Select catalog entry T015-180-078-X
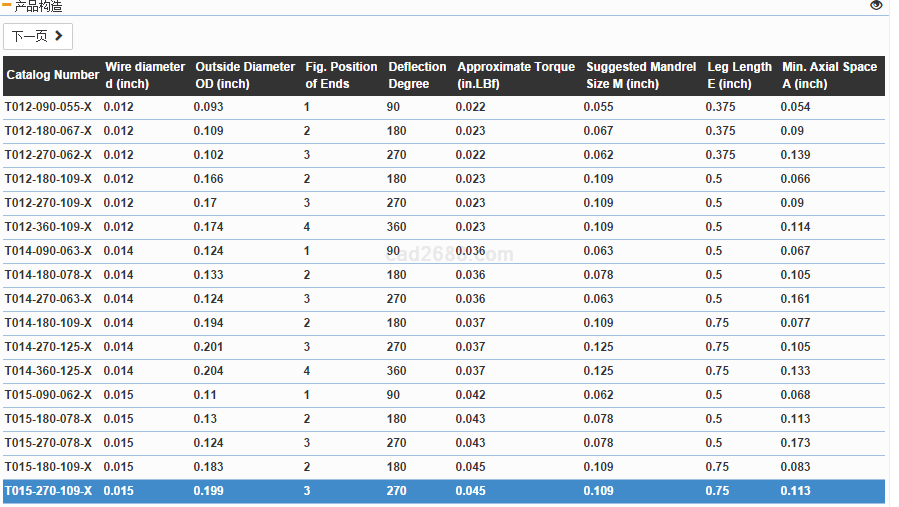The height and width of the screenshot is (507, 899). [48, 419]
